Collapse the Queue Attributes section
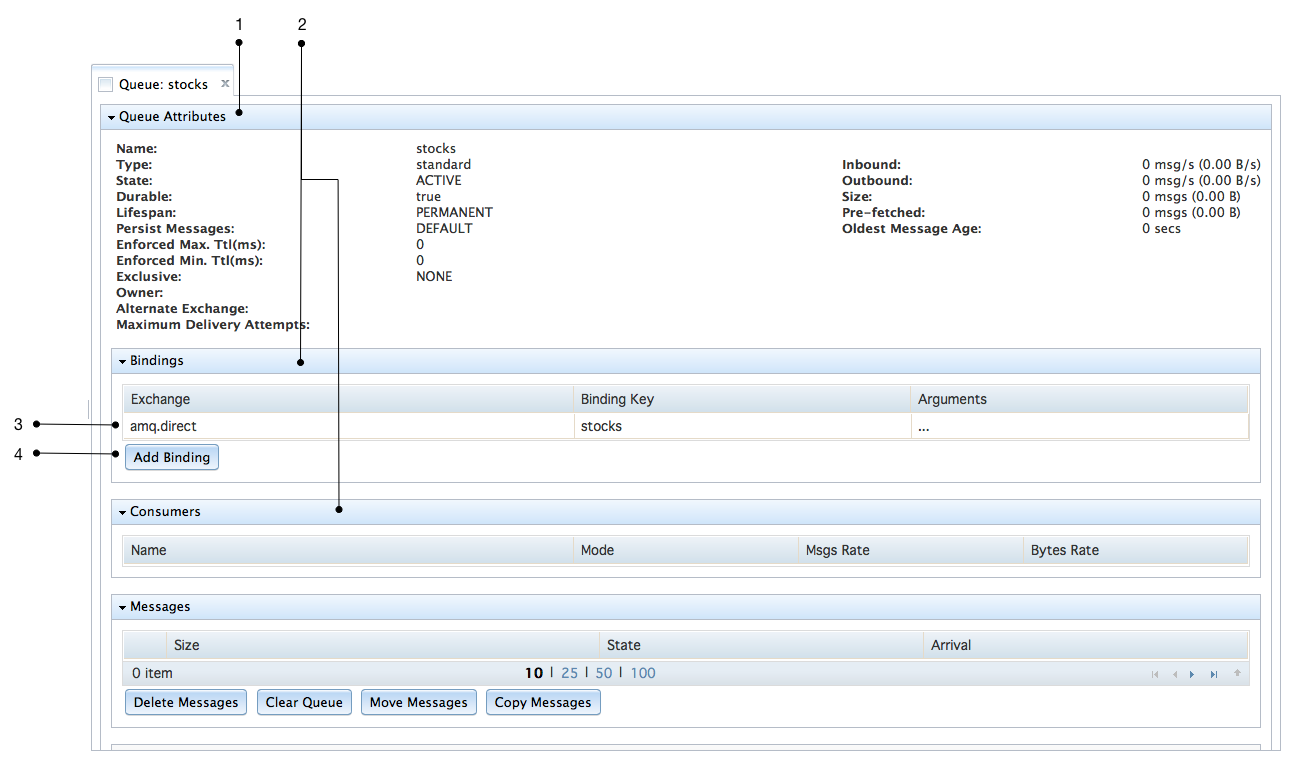1300x768 pixels. 112,117
